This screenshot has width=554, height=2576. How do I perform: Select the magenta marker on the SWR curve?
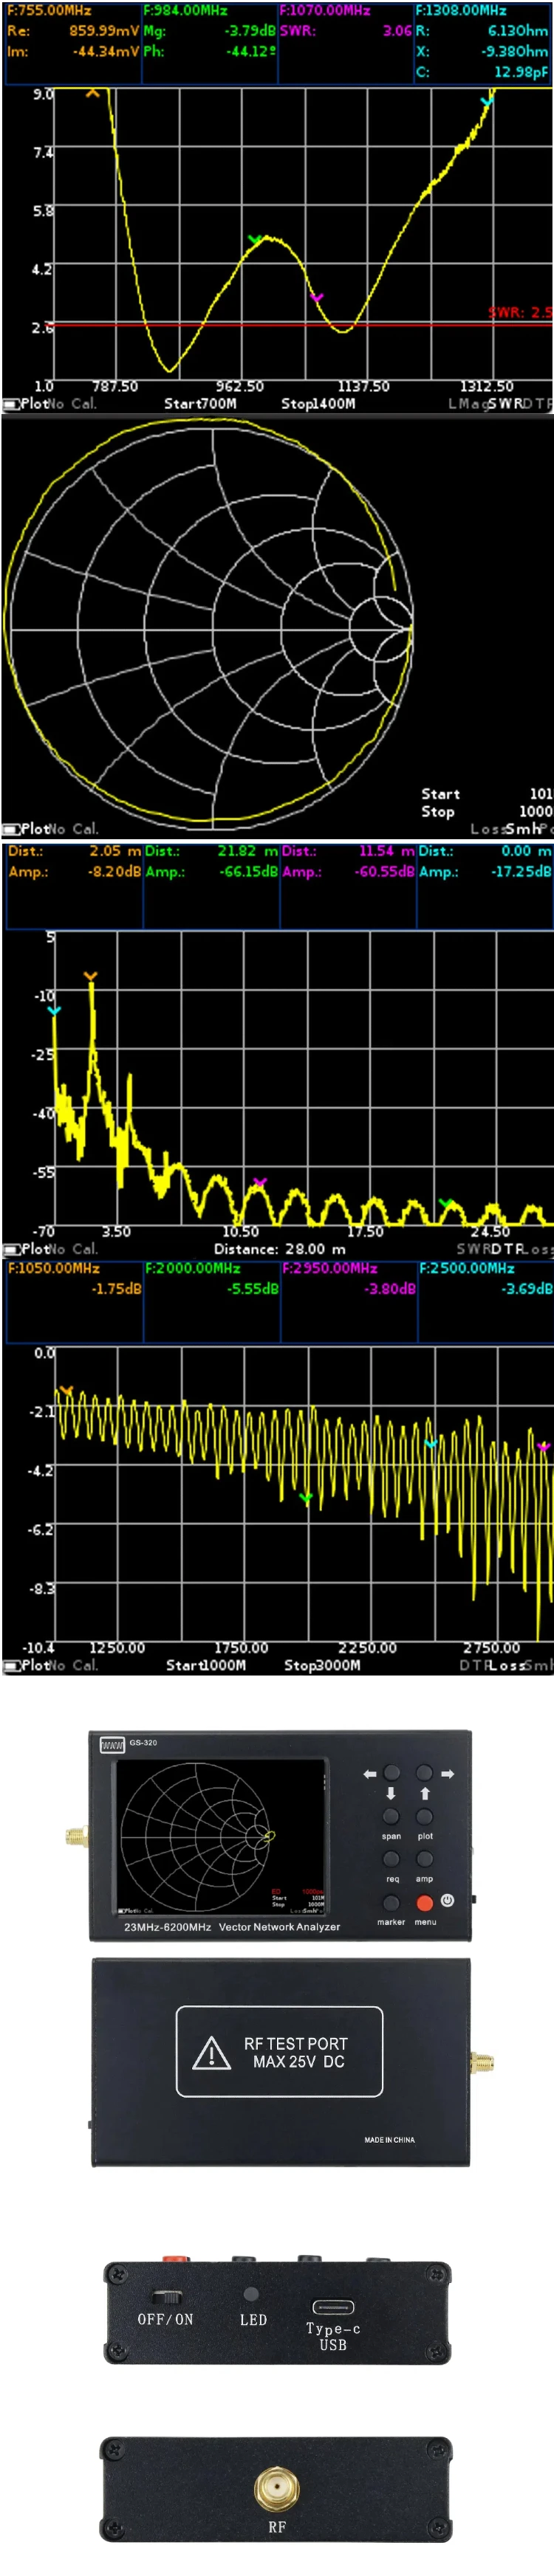[317, 297]
